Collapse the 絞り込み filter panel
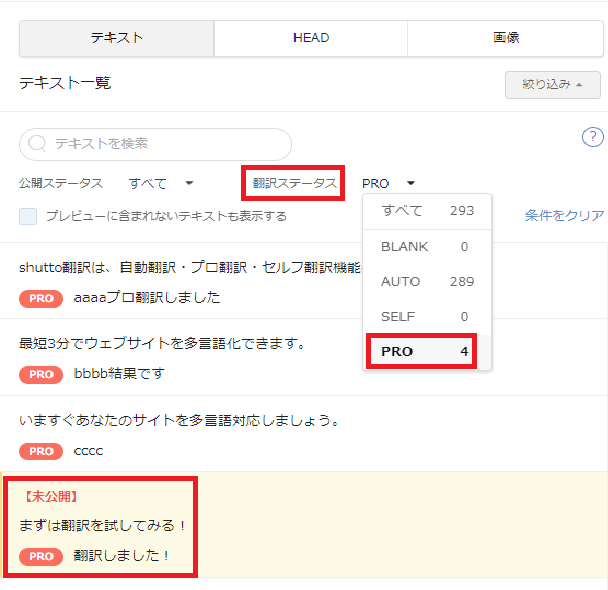 553,85
